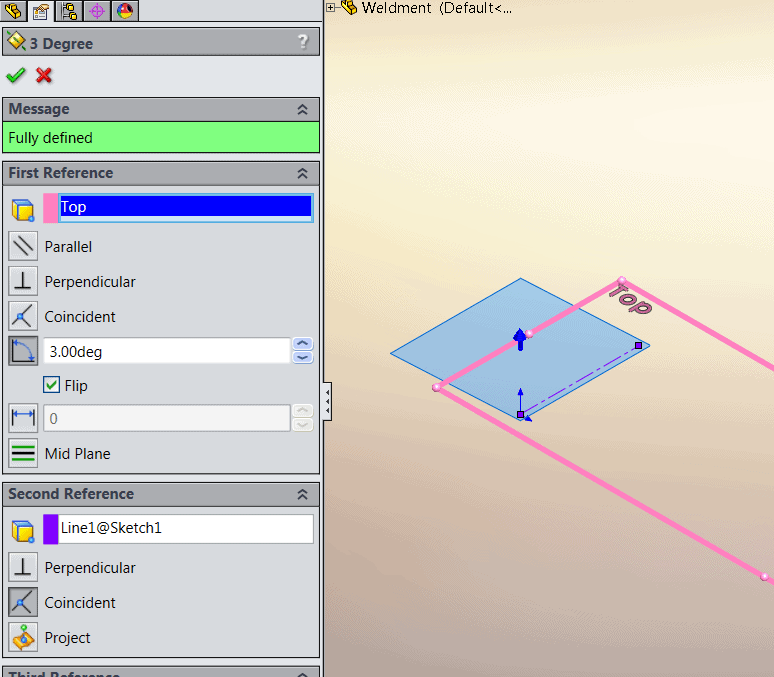Click the Line1@Sketch1 selection box
Image resolution: width=774 pixels, height=677 pixels.
186,529
